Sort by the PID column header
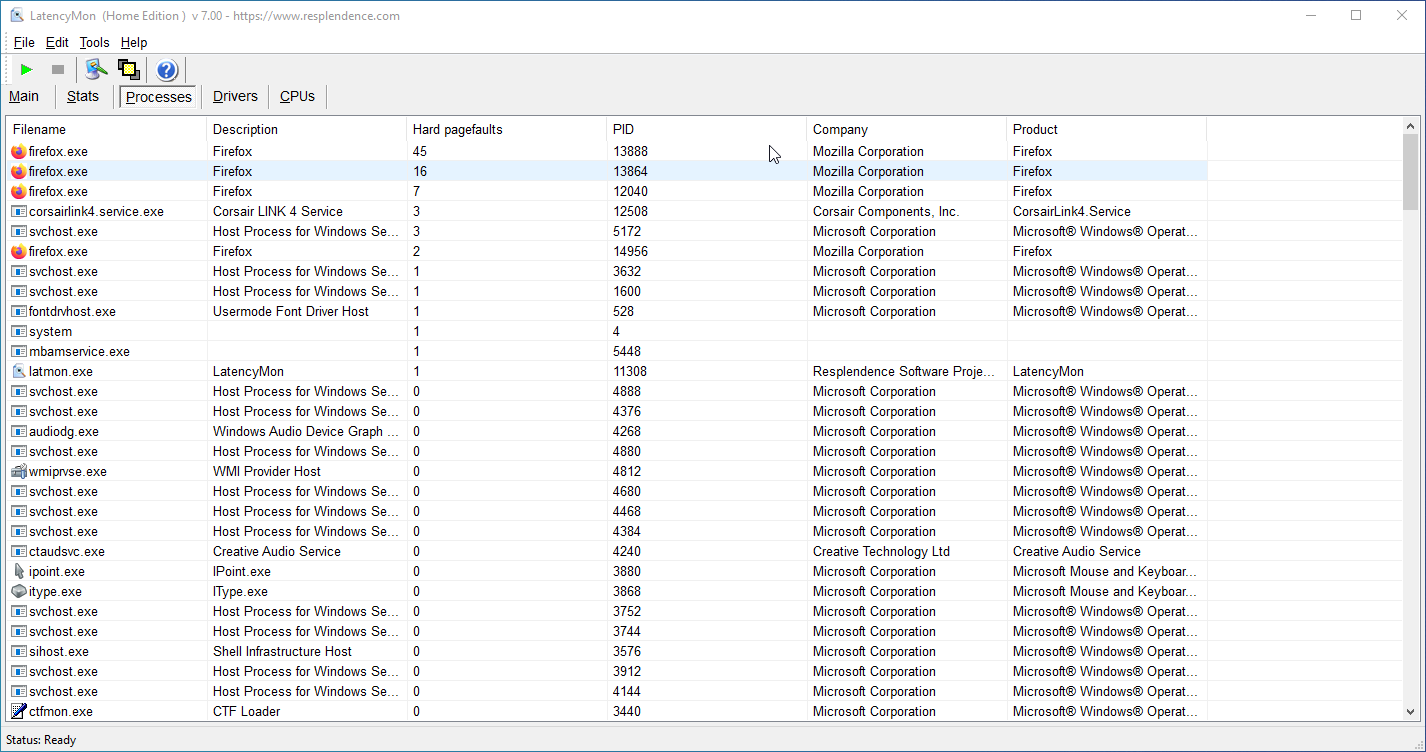Screen dimensions: 1426x752 (x=707, y=130)
